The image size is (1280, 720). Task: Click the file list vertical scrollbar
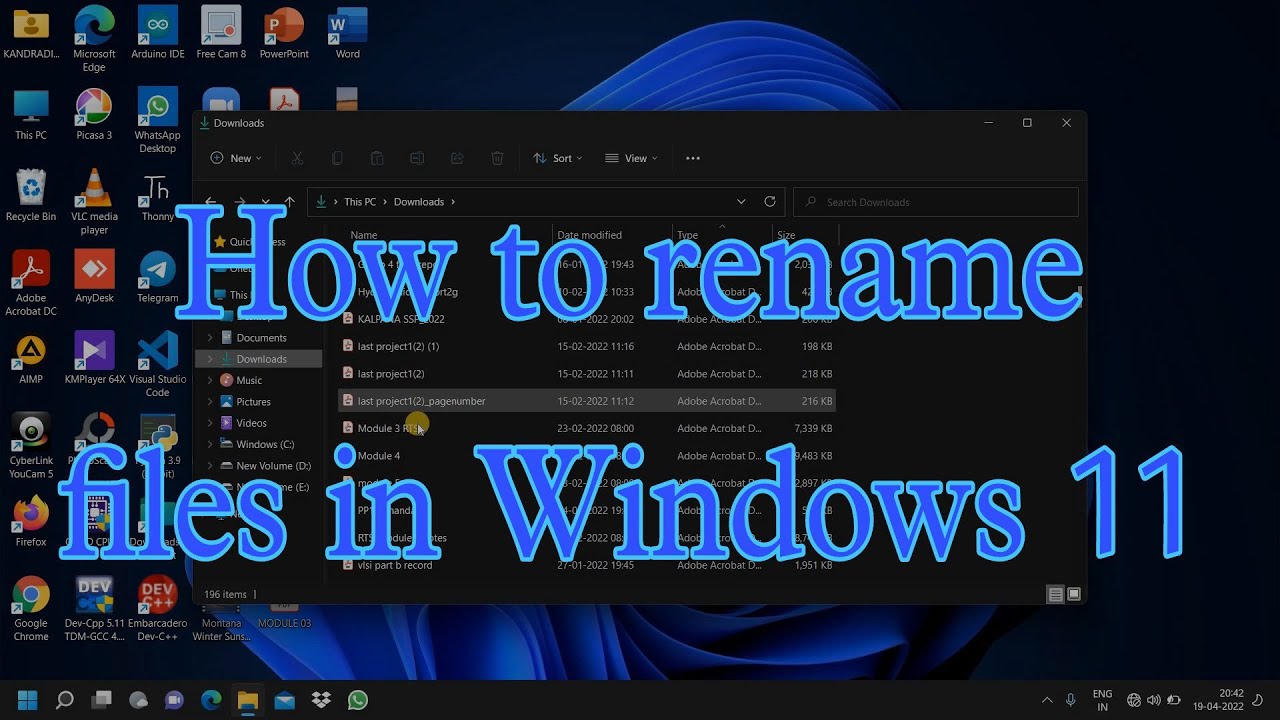pos(1079,295)
